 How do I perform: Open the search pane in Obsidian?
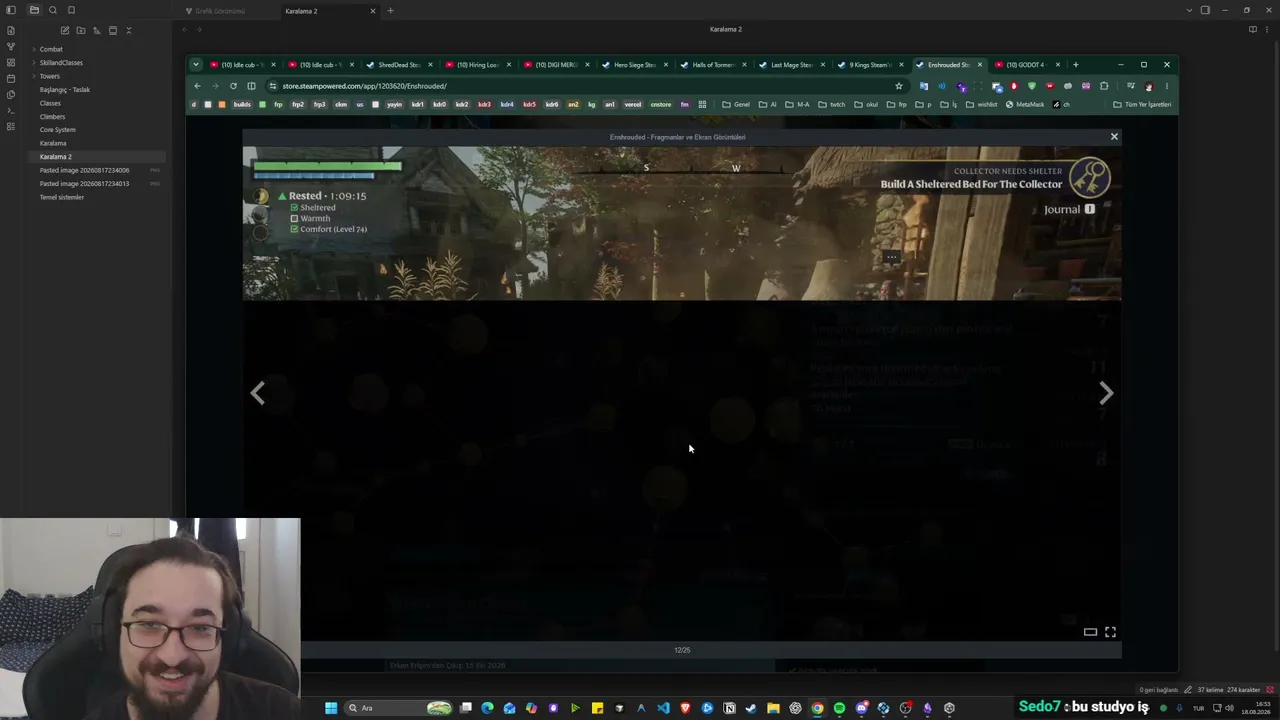click(x=53, y=10)
